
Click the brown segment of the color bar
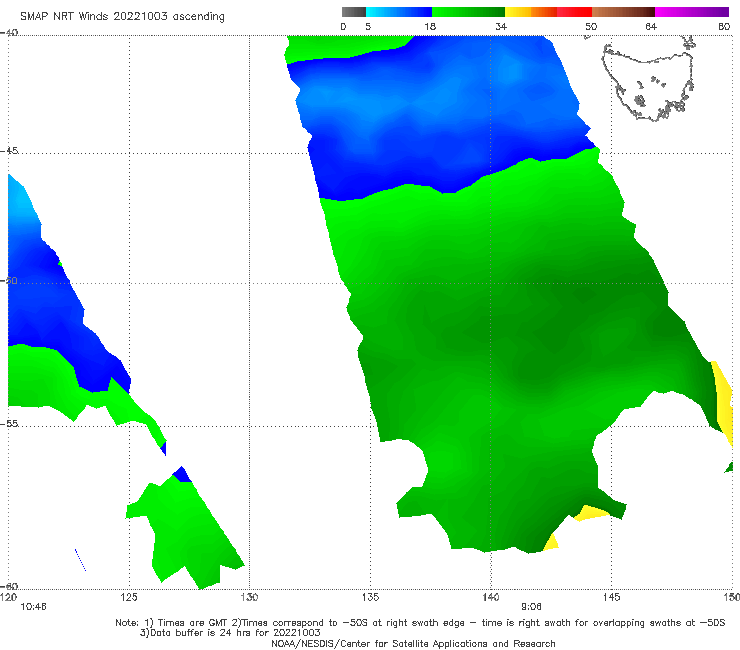pyautogui.click(x=623, y=12)
